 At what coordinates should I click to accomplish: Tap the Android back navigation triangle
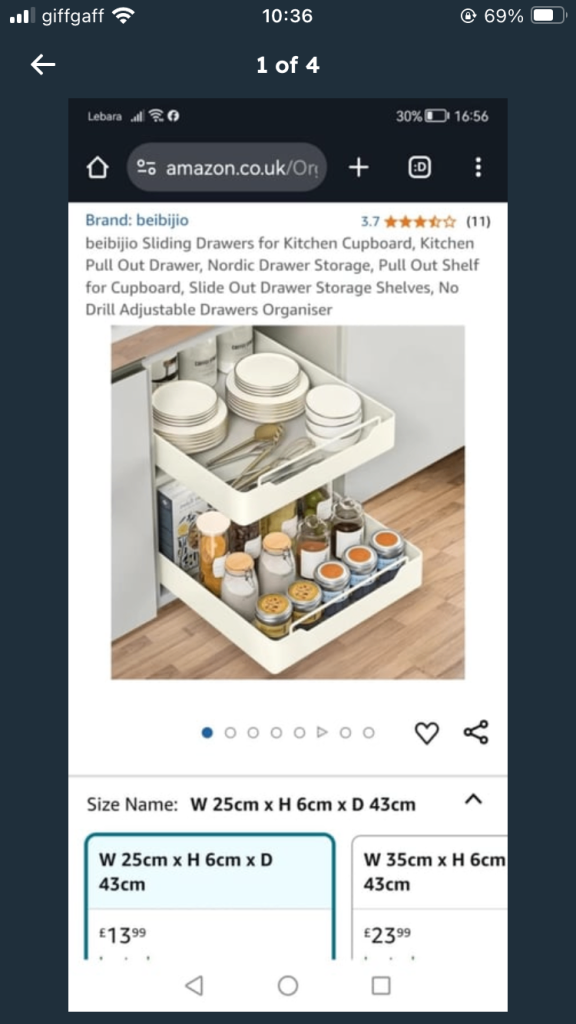click(194, 985)
